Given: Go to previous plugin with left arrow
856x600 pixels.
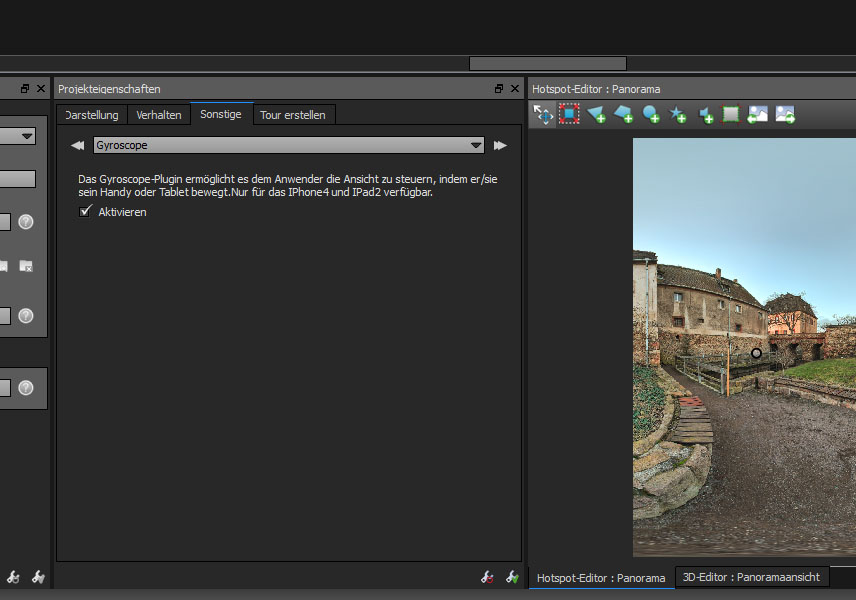Looking at the screenshot, I should pyautogui.click(x=77, y=146).
